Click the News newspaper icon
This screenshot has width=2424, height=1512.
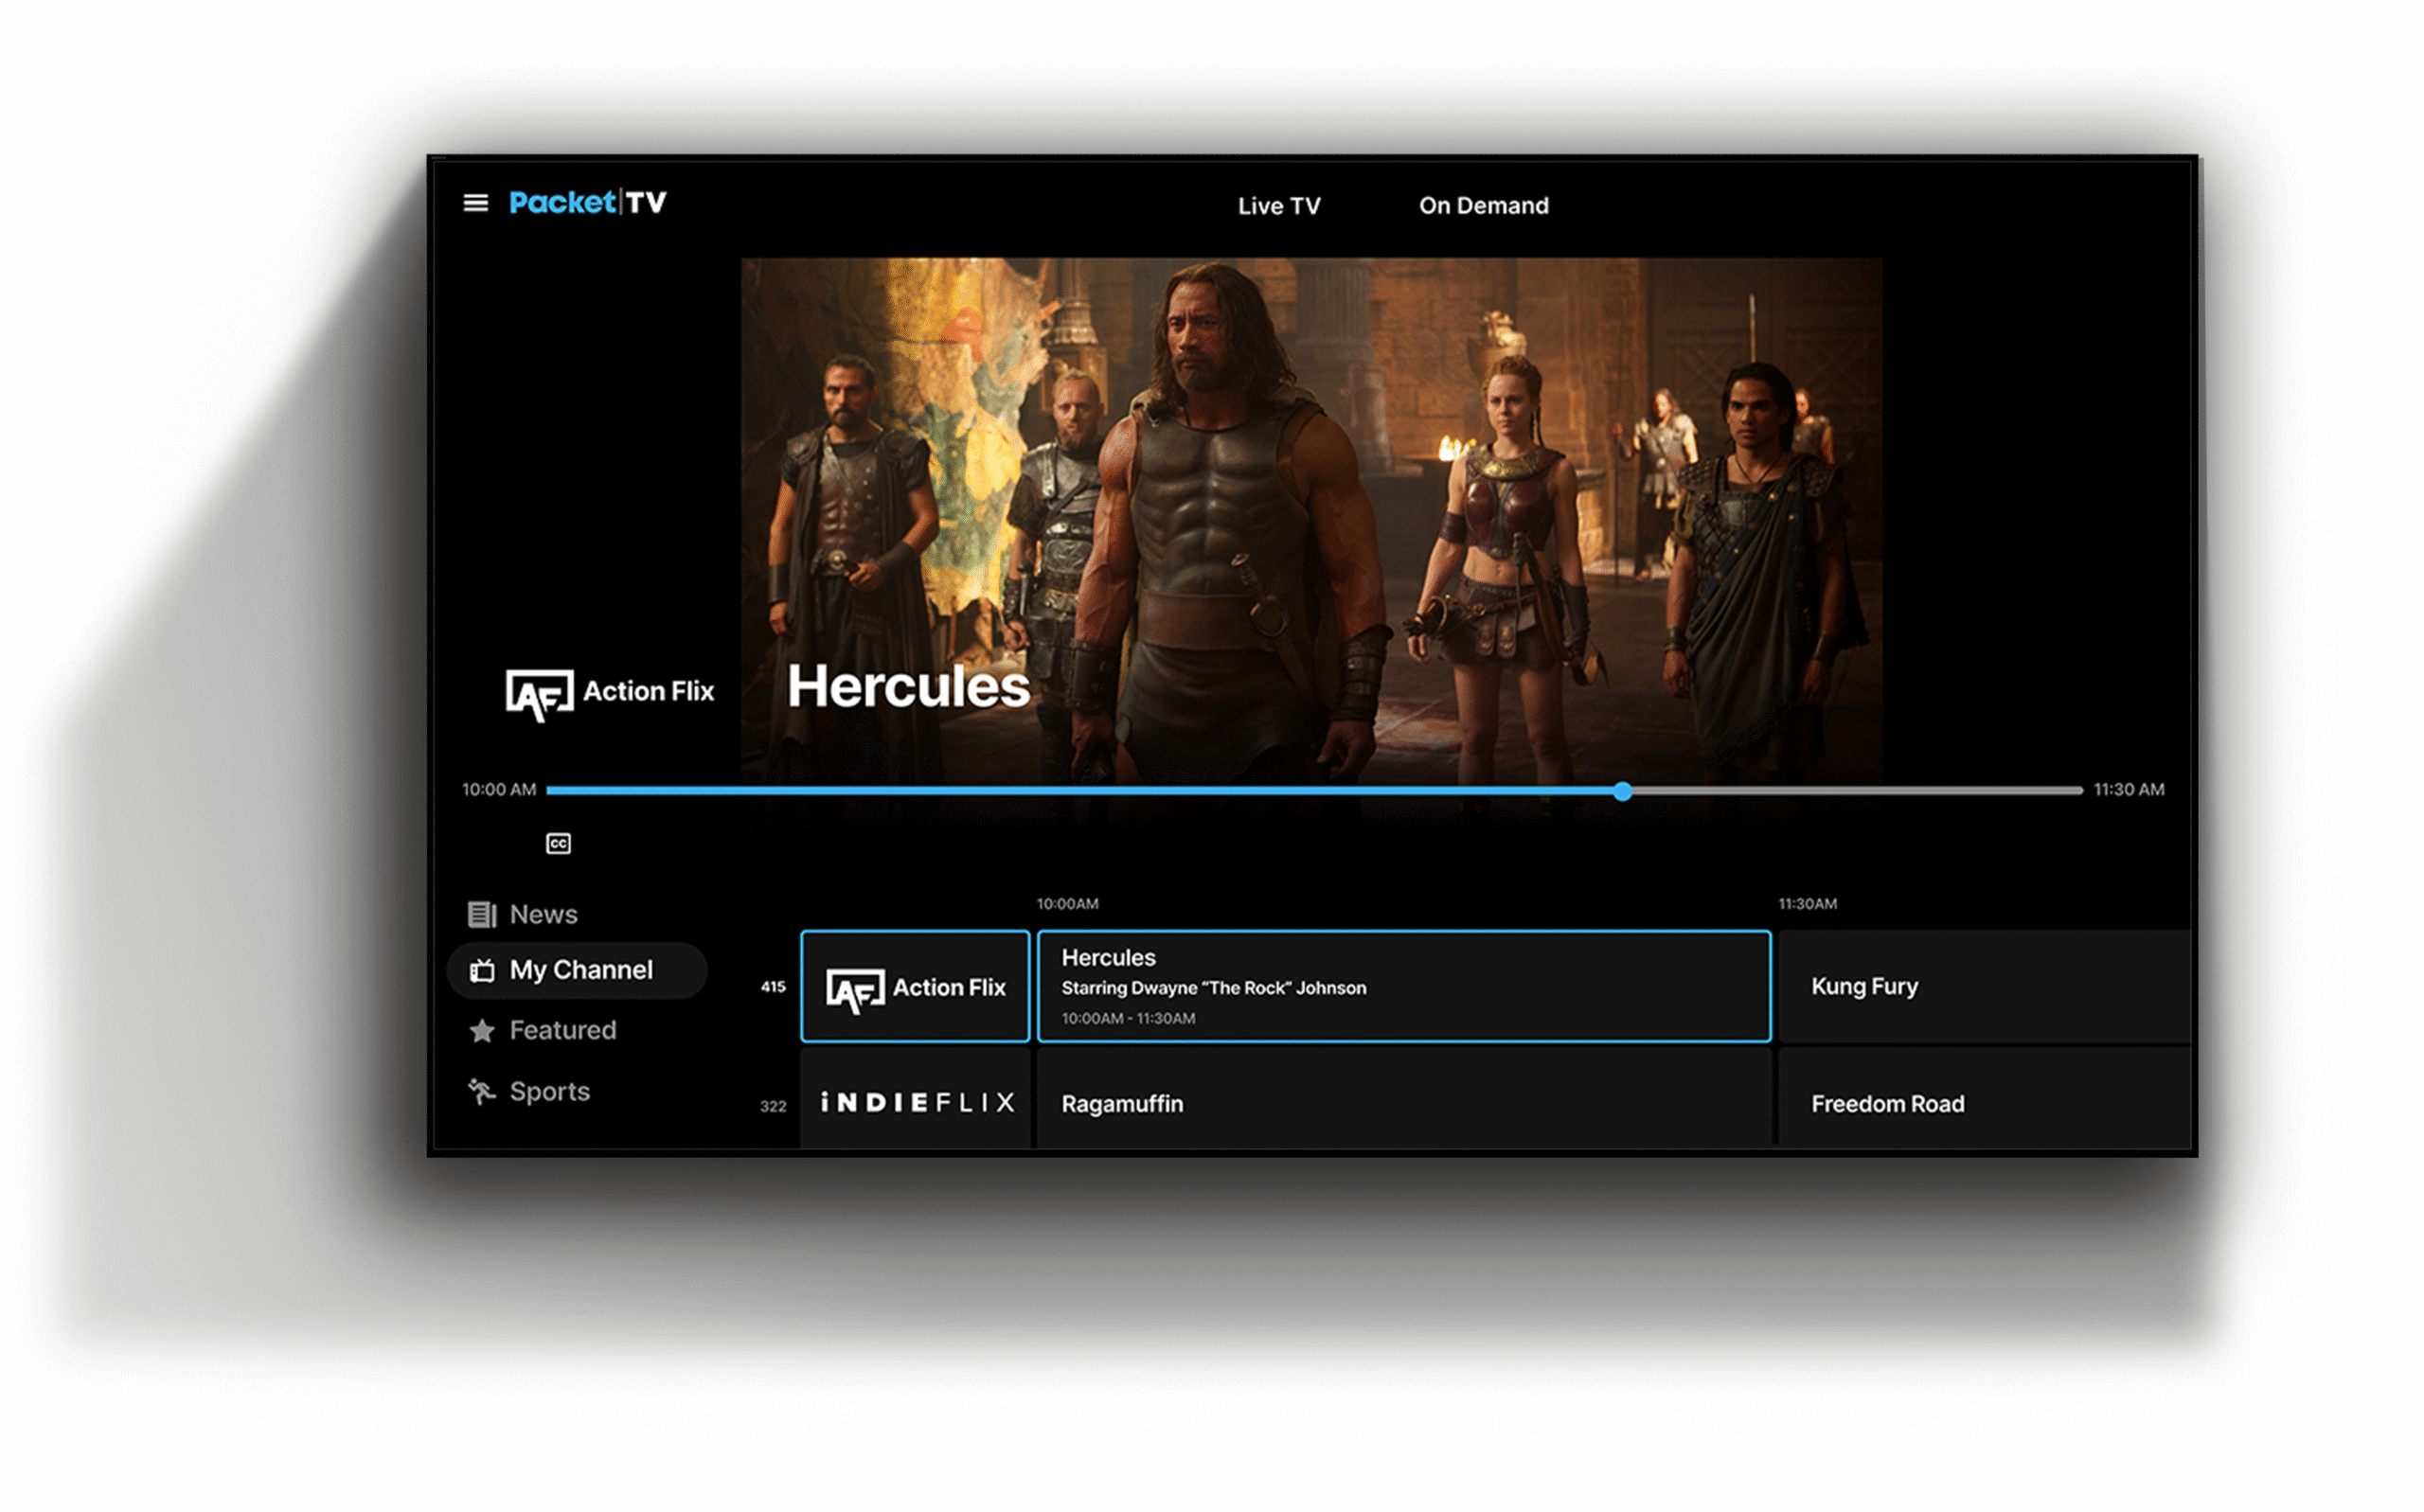point(482,914)
